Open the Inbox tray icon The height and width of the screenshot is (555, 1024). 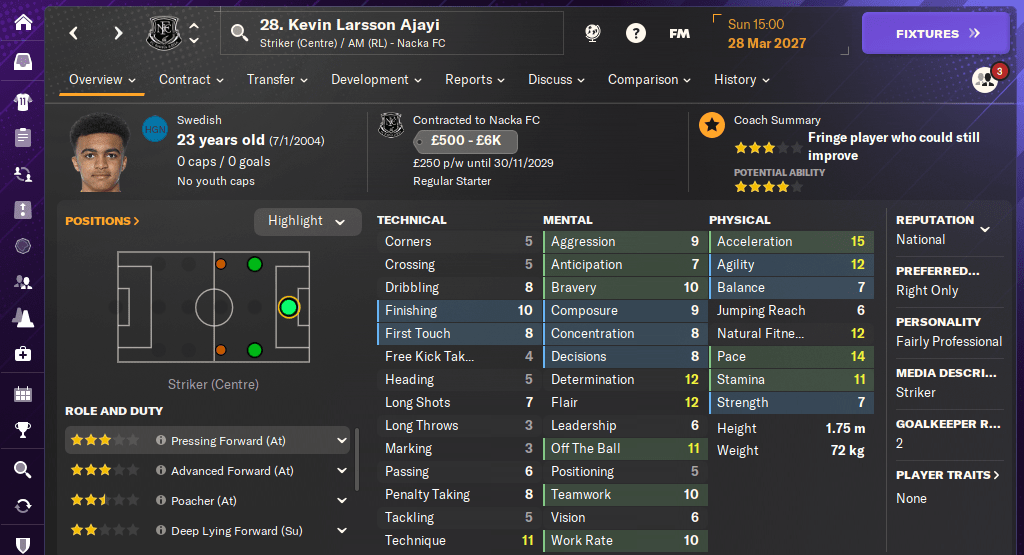coord(22,62)
